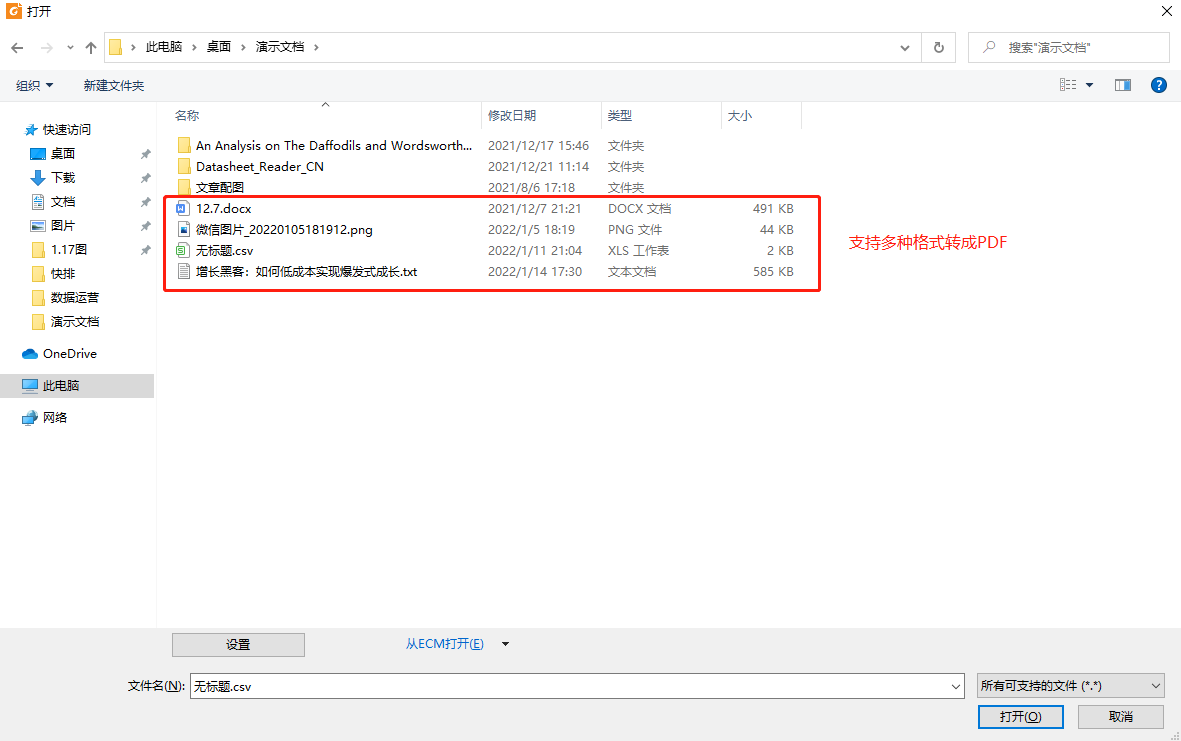Click the 设置 button

click(238, 645)
